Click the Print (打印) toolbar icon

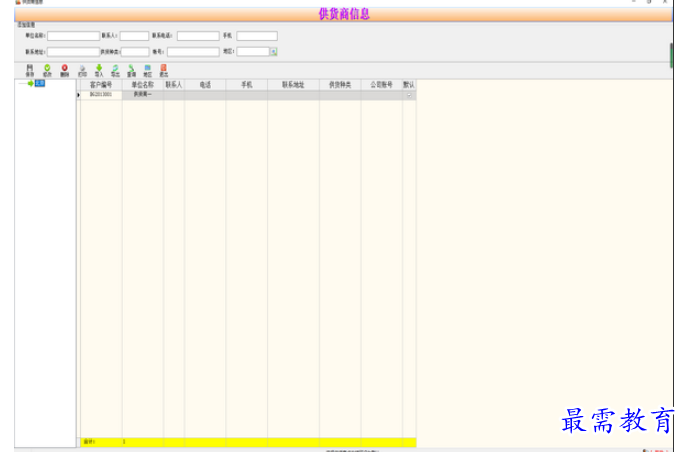coord(82,69)
